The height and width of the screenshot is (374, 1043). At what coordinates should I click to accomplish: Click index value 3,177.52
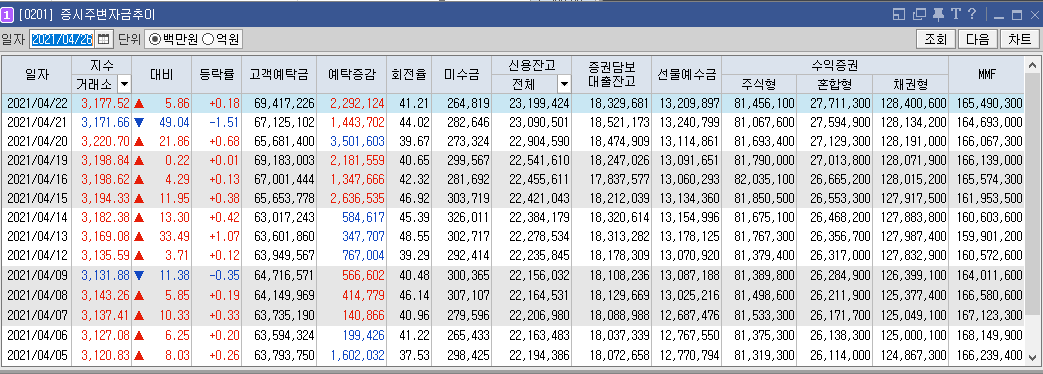point(105,103)
